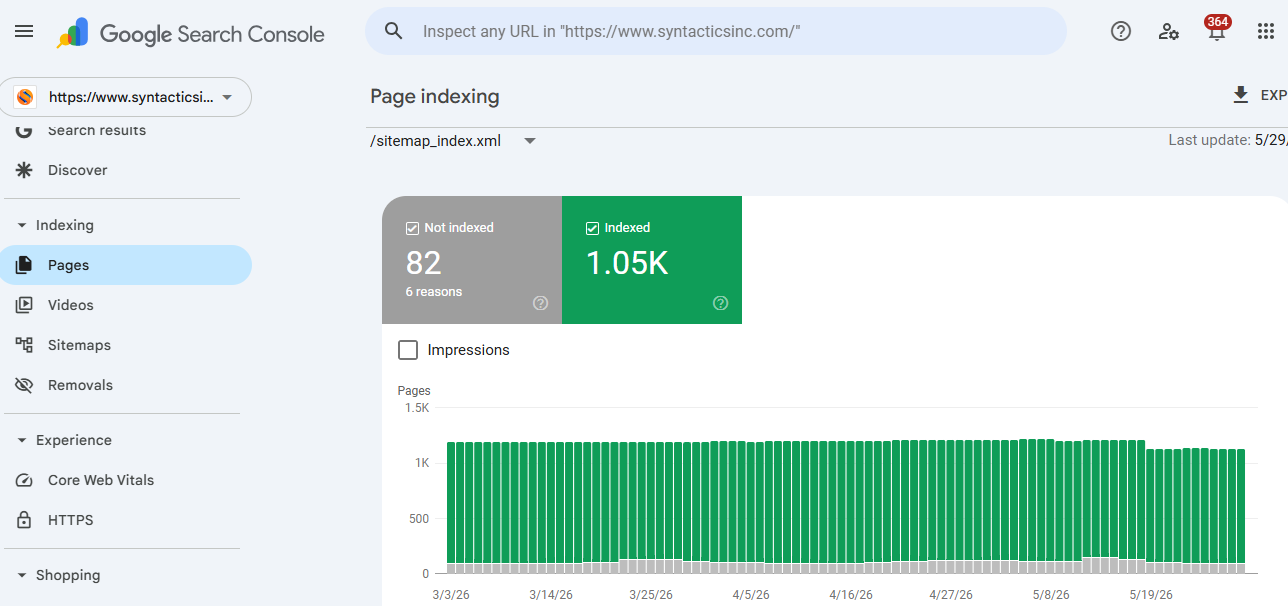1288x606 pixels.
Task: Click the 3/3/26 chart date label
Action: click(x=452, y=594)
